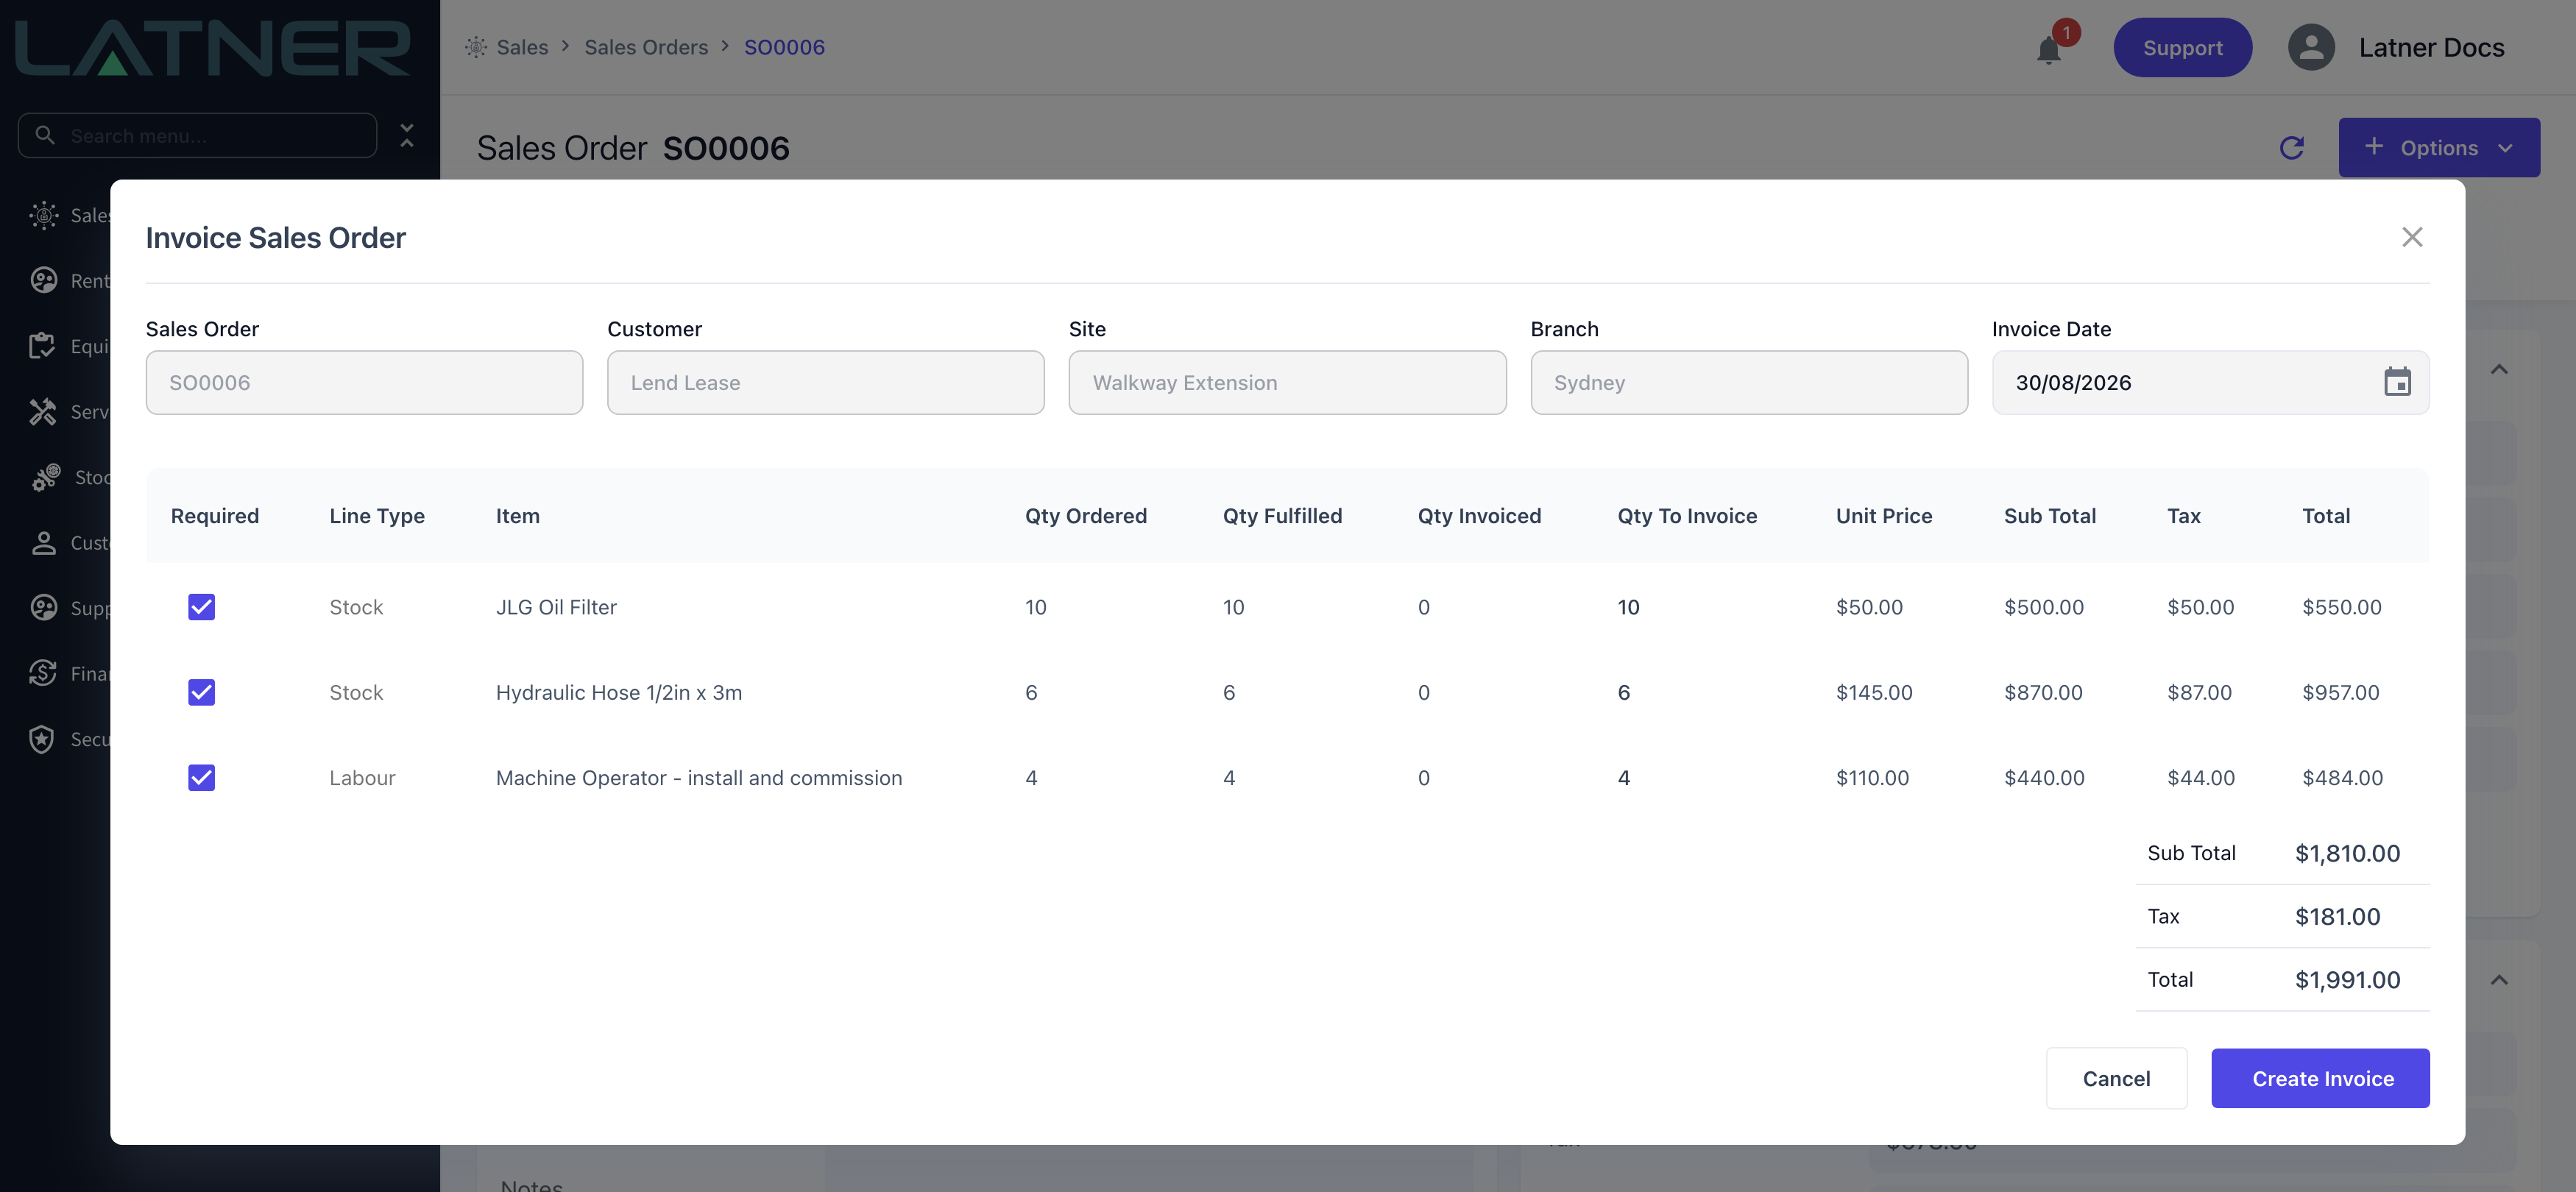
Task: Click the $870.00 sub total cell
Action: coord(2043,692)
